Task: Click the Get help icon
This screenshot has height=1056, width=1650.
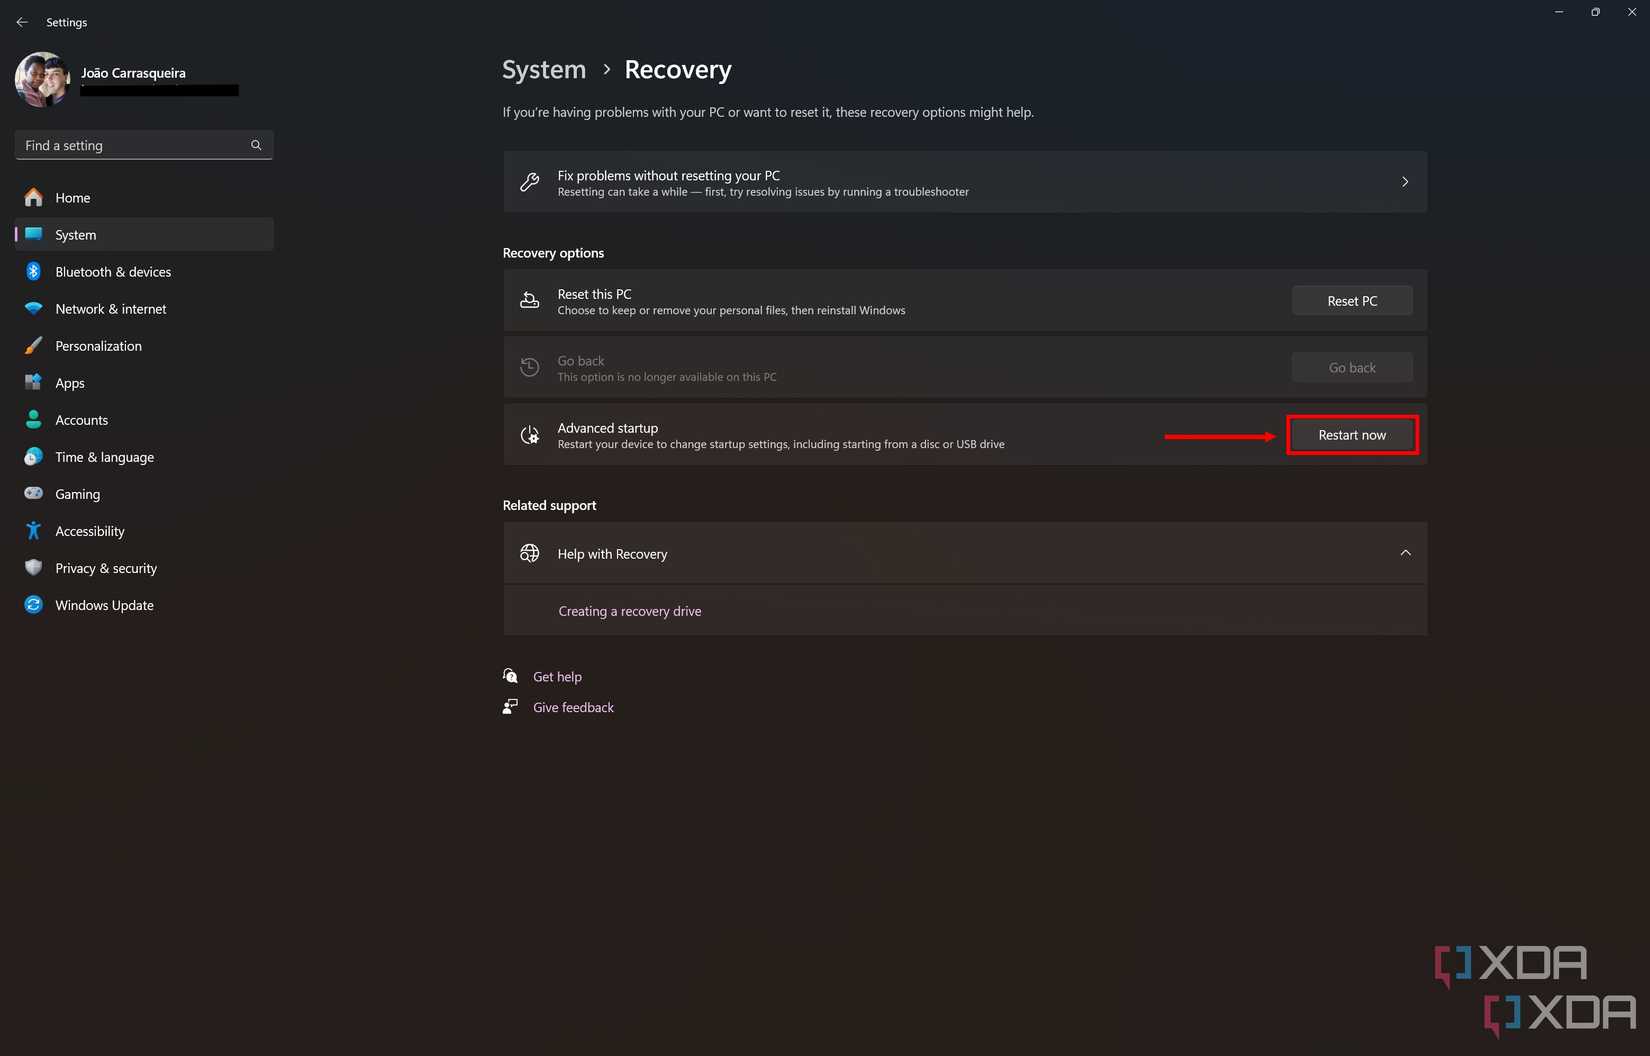Action: (x=510, y=676)
